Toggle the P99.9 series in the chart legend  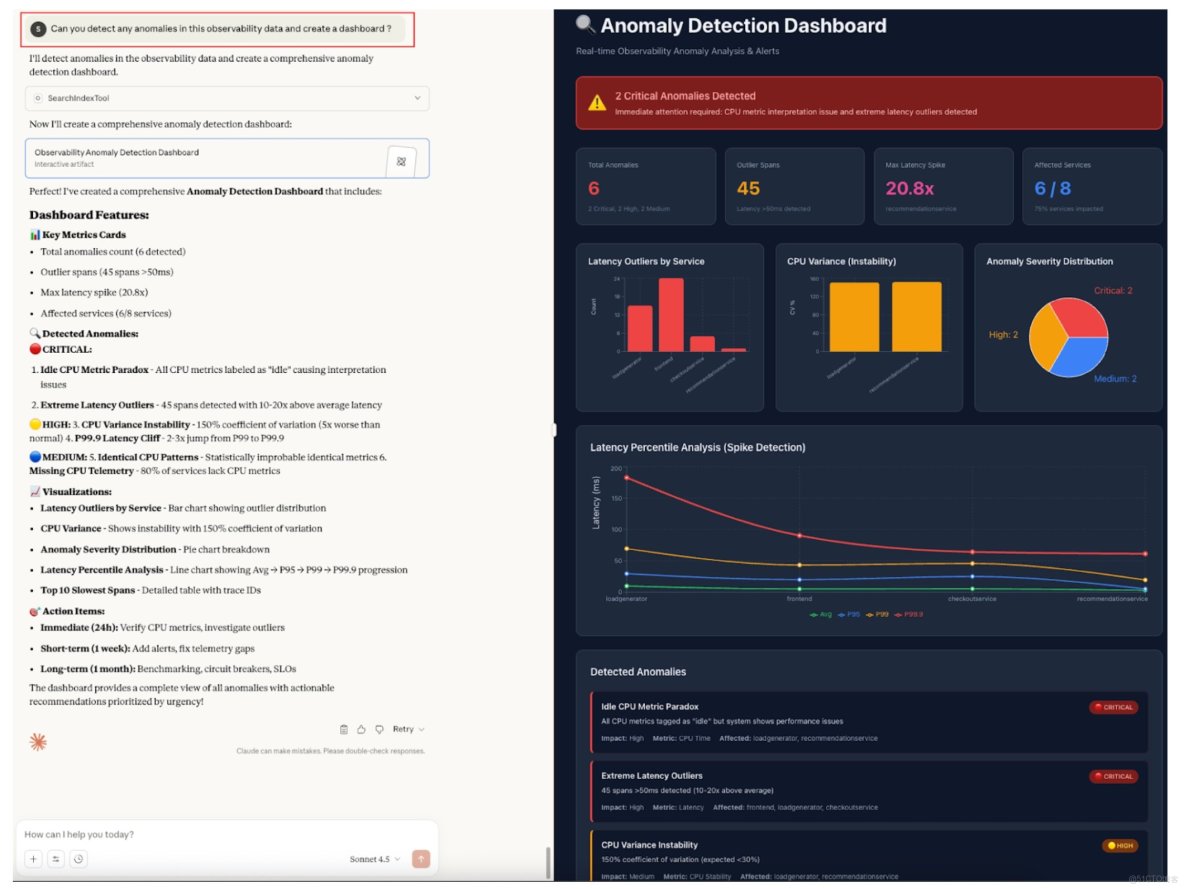910,612
